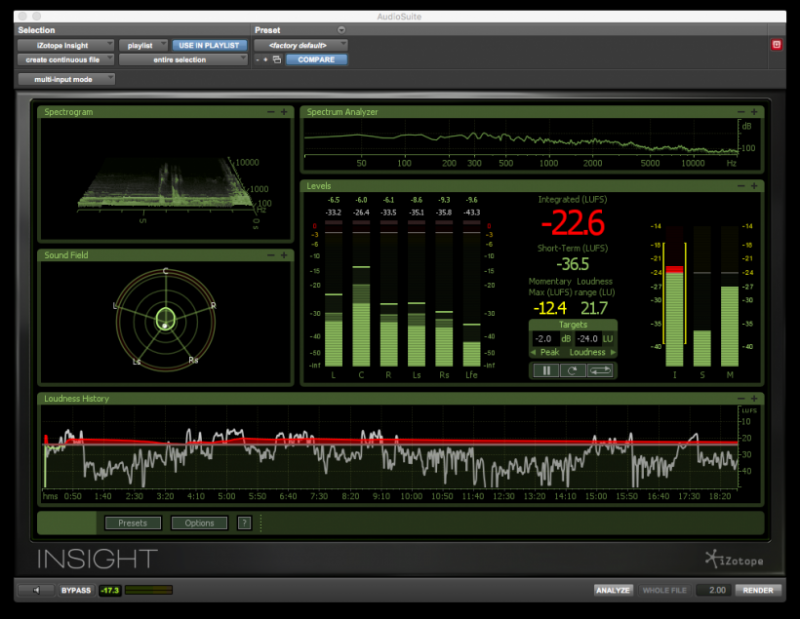Collapse the Spectrogram panel with minus icon

(x=271, y=112)
